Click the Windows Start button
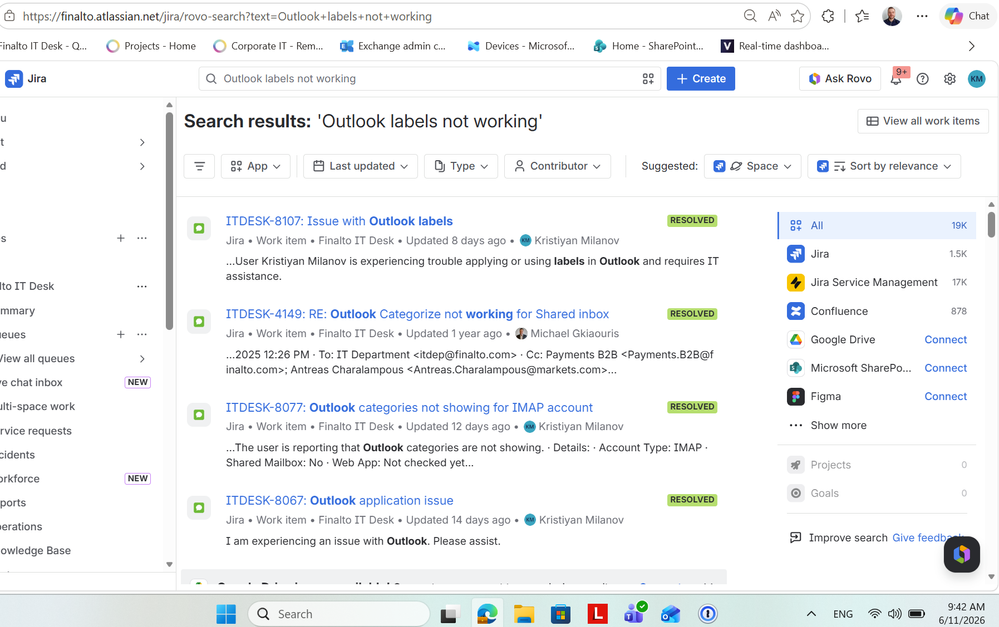The width and height of the screenshot is (999, 627). tap(226, 614)
